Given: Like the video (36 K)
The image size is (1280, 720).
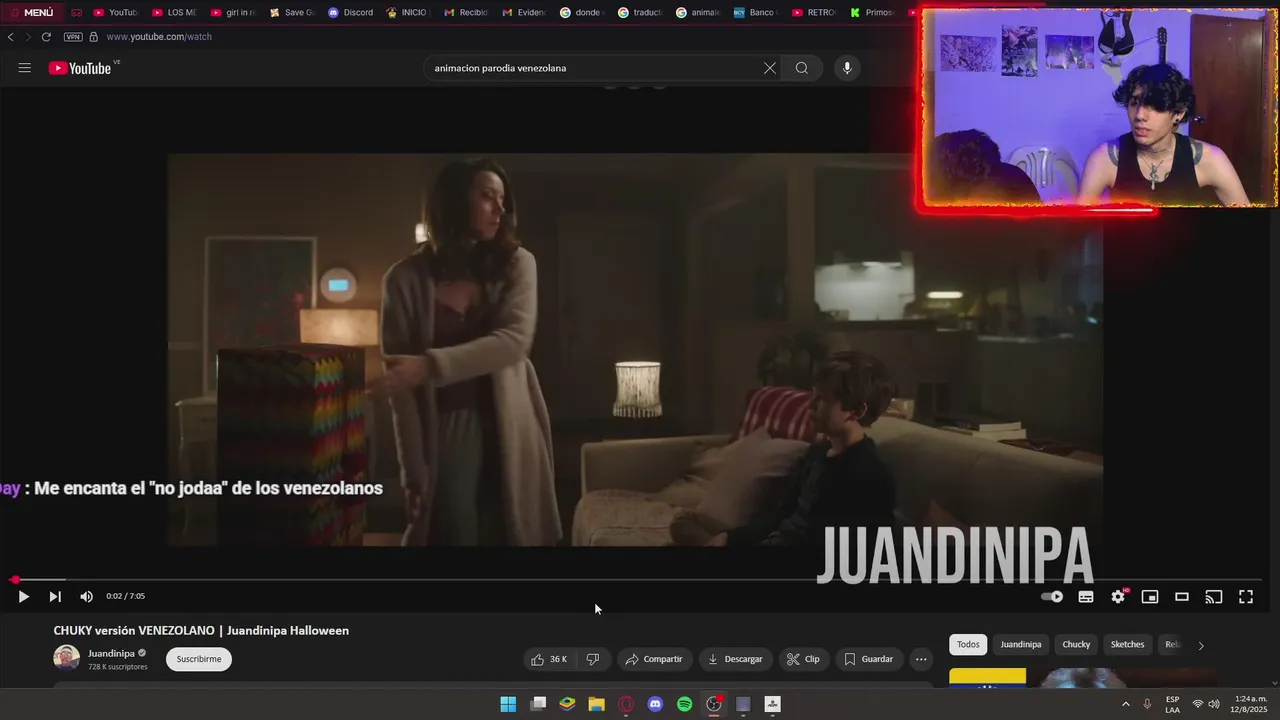Looking at the screenshot, I should tap(549, 659).
